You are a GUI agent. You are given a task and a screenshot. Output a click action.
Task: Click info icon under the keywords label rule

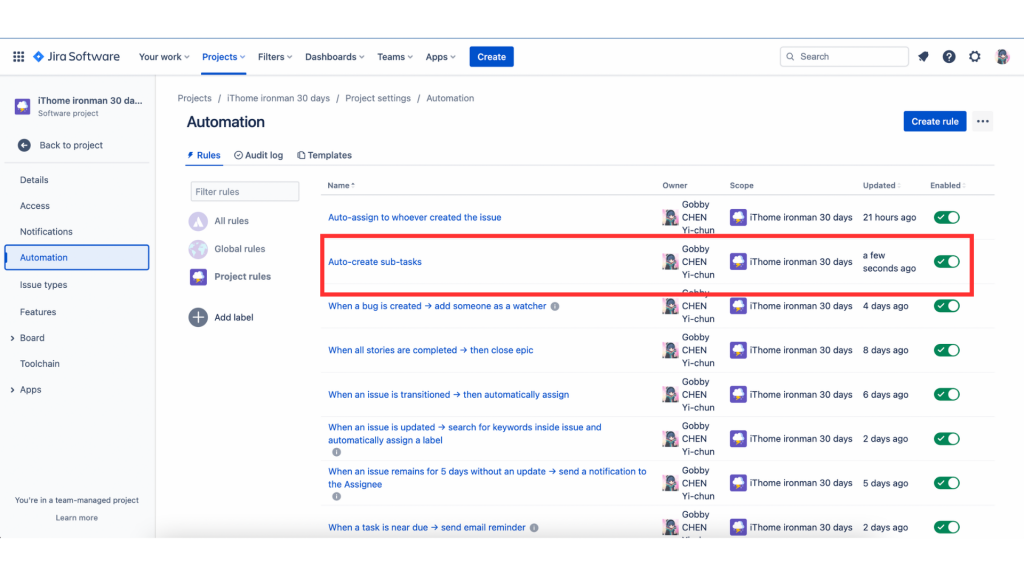[x=336, y=452]
